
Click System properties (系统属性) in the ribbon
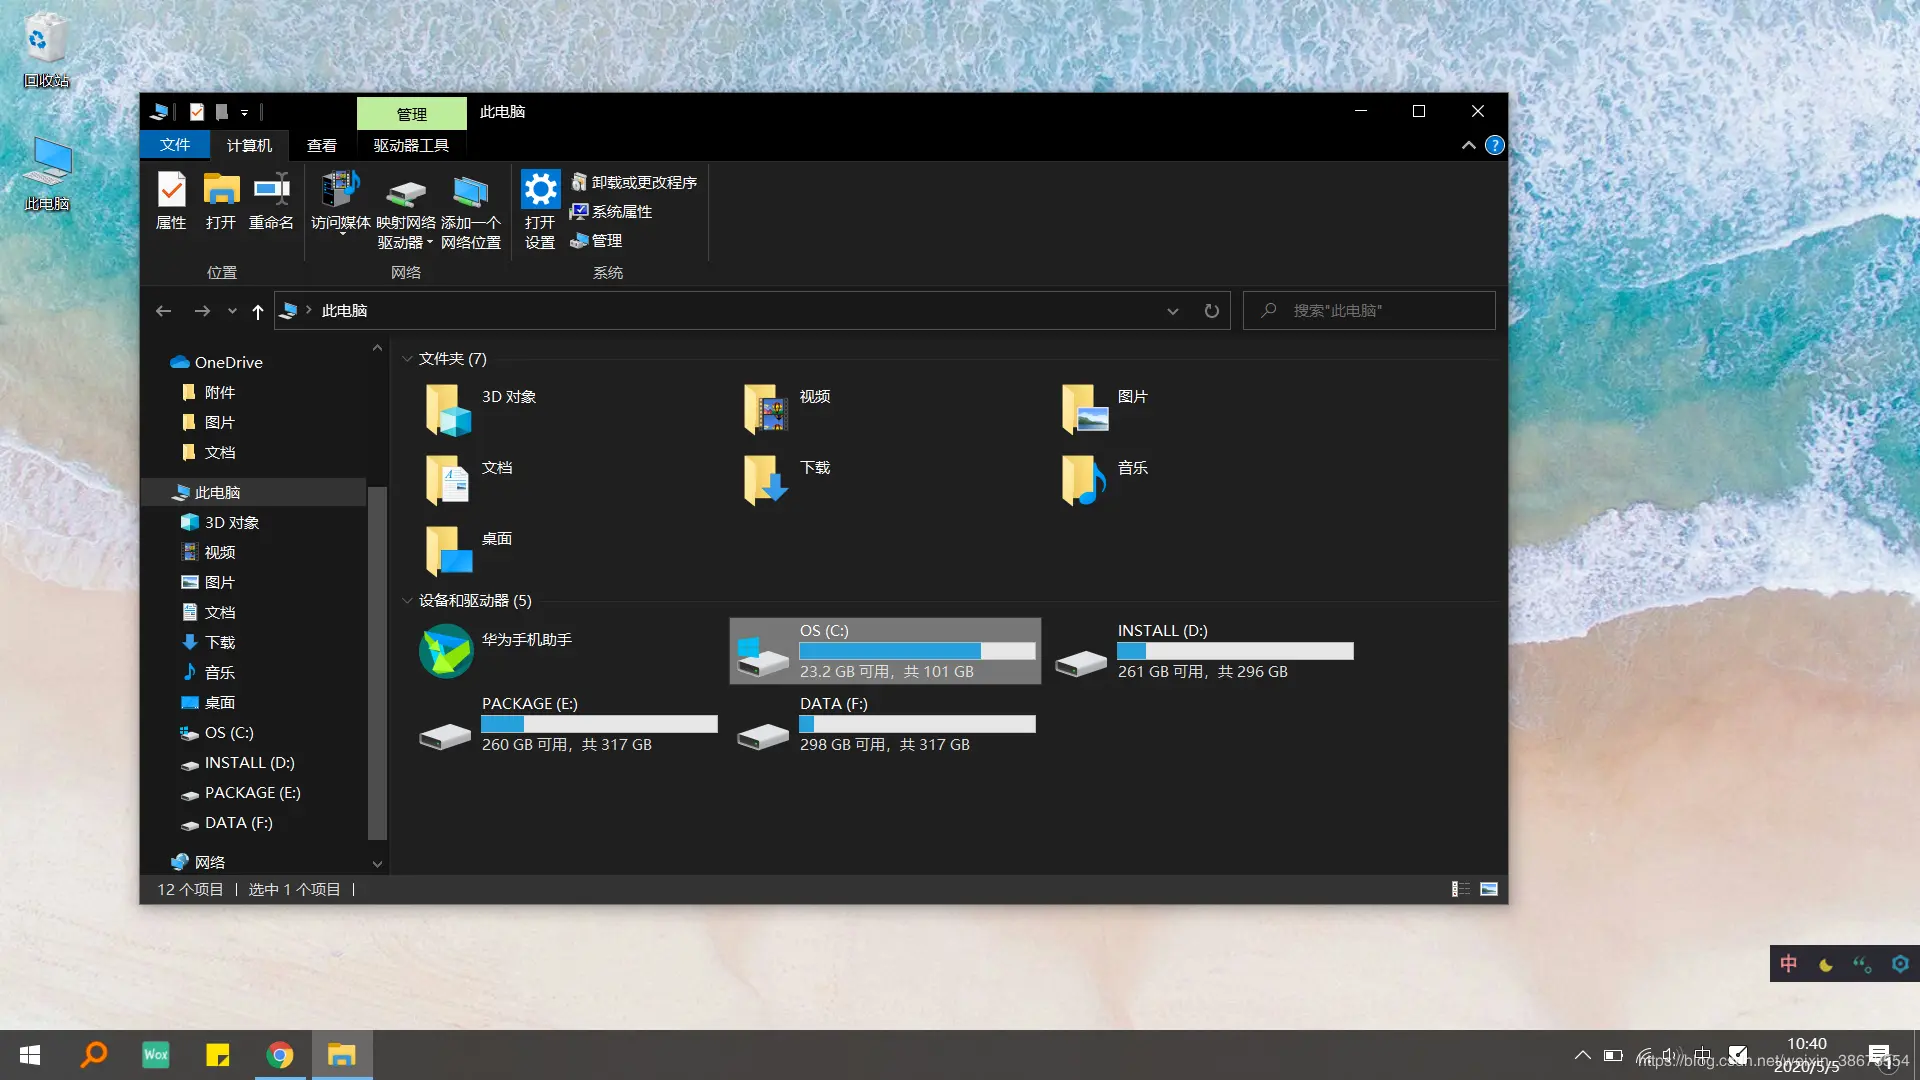(x=611, y=211)
